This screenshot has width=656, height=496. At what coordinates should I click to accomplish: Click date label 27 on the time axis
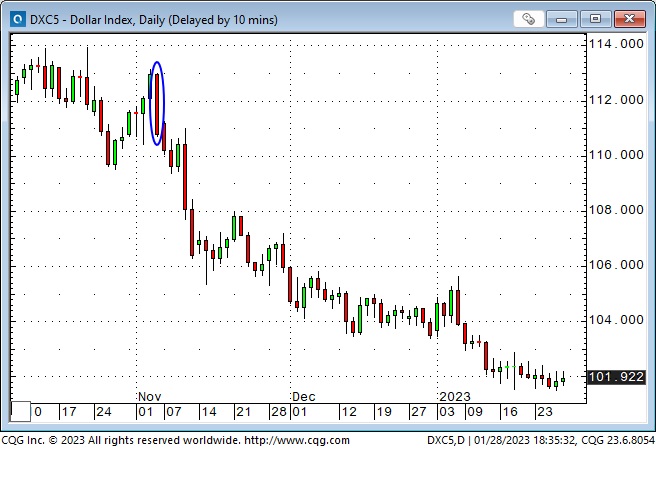tap(418, 412)
